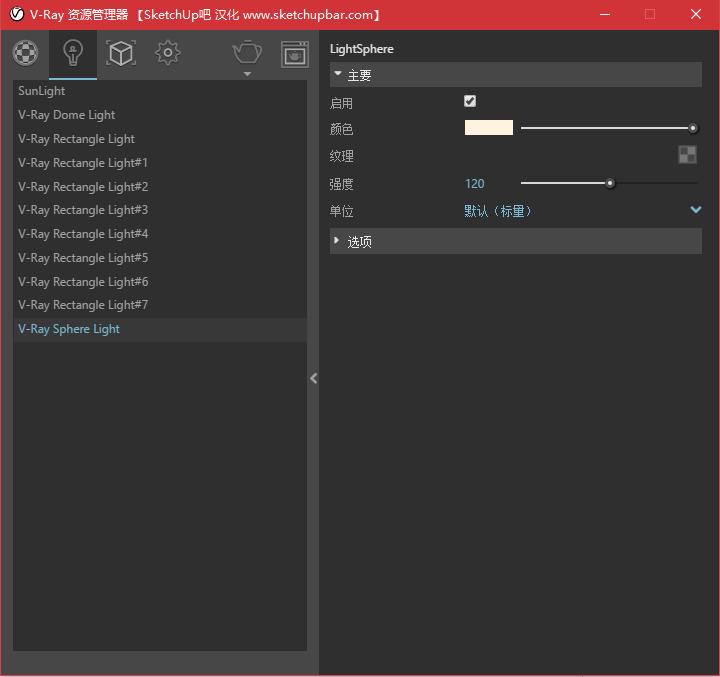Select SunLight in the light list
Screen dimensions: 720x677
160,91
